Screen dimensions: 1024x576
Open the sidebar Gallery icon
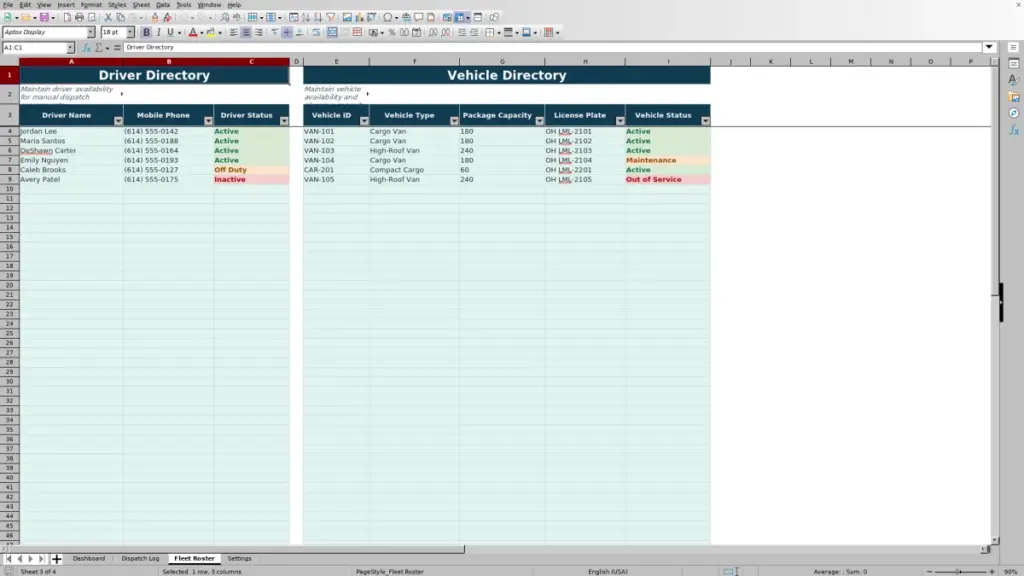pos(1014,97)
